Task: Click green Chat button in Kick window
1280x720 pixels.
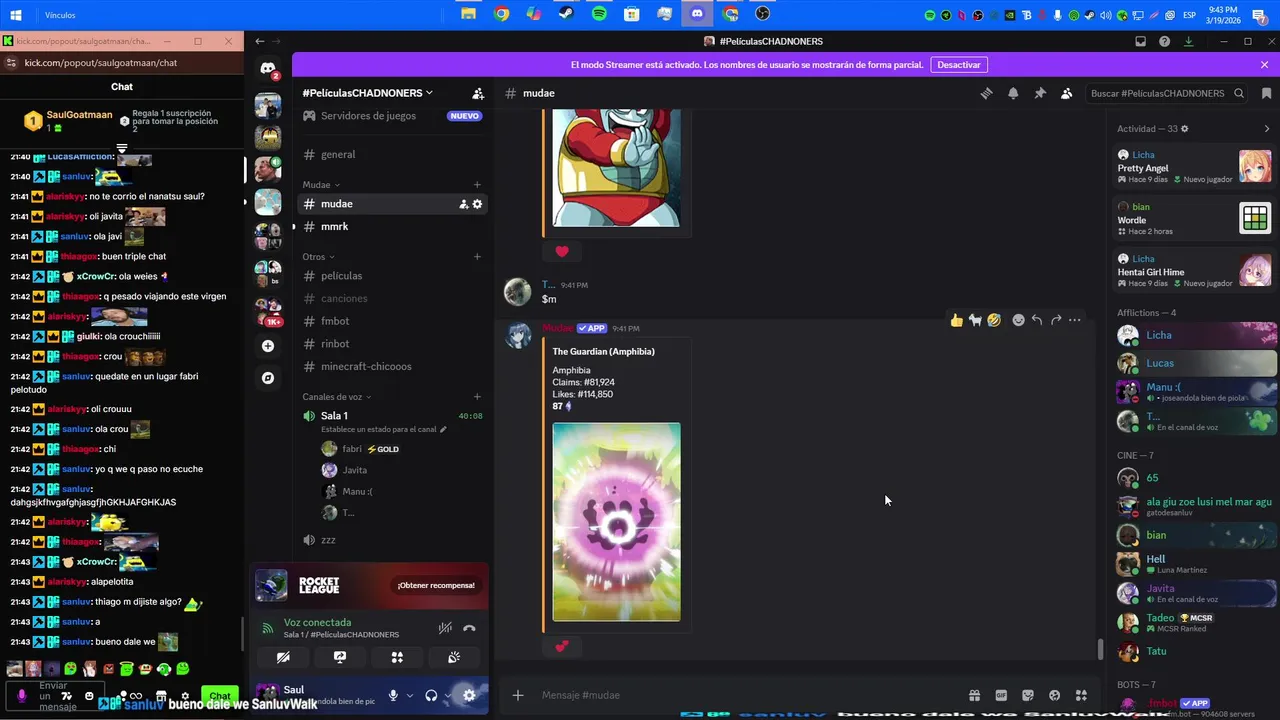Action: [220, 696]
